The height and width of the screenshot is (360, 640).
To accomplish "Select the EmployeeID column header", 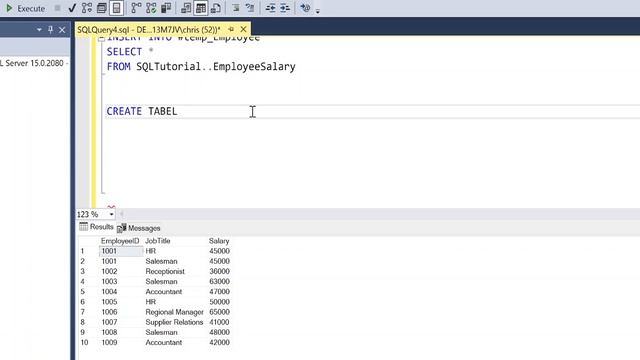I will [120, 241].
